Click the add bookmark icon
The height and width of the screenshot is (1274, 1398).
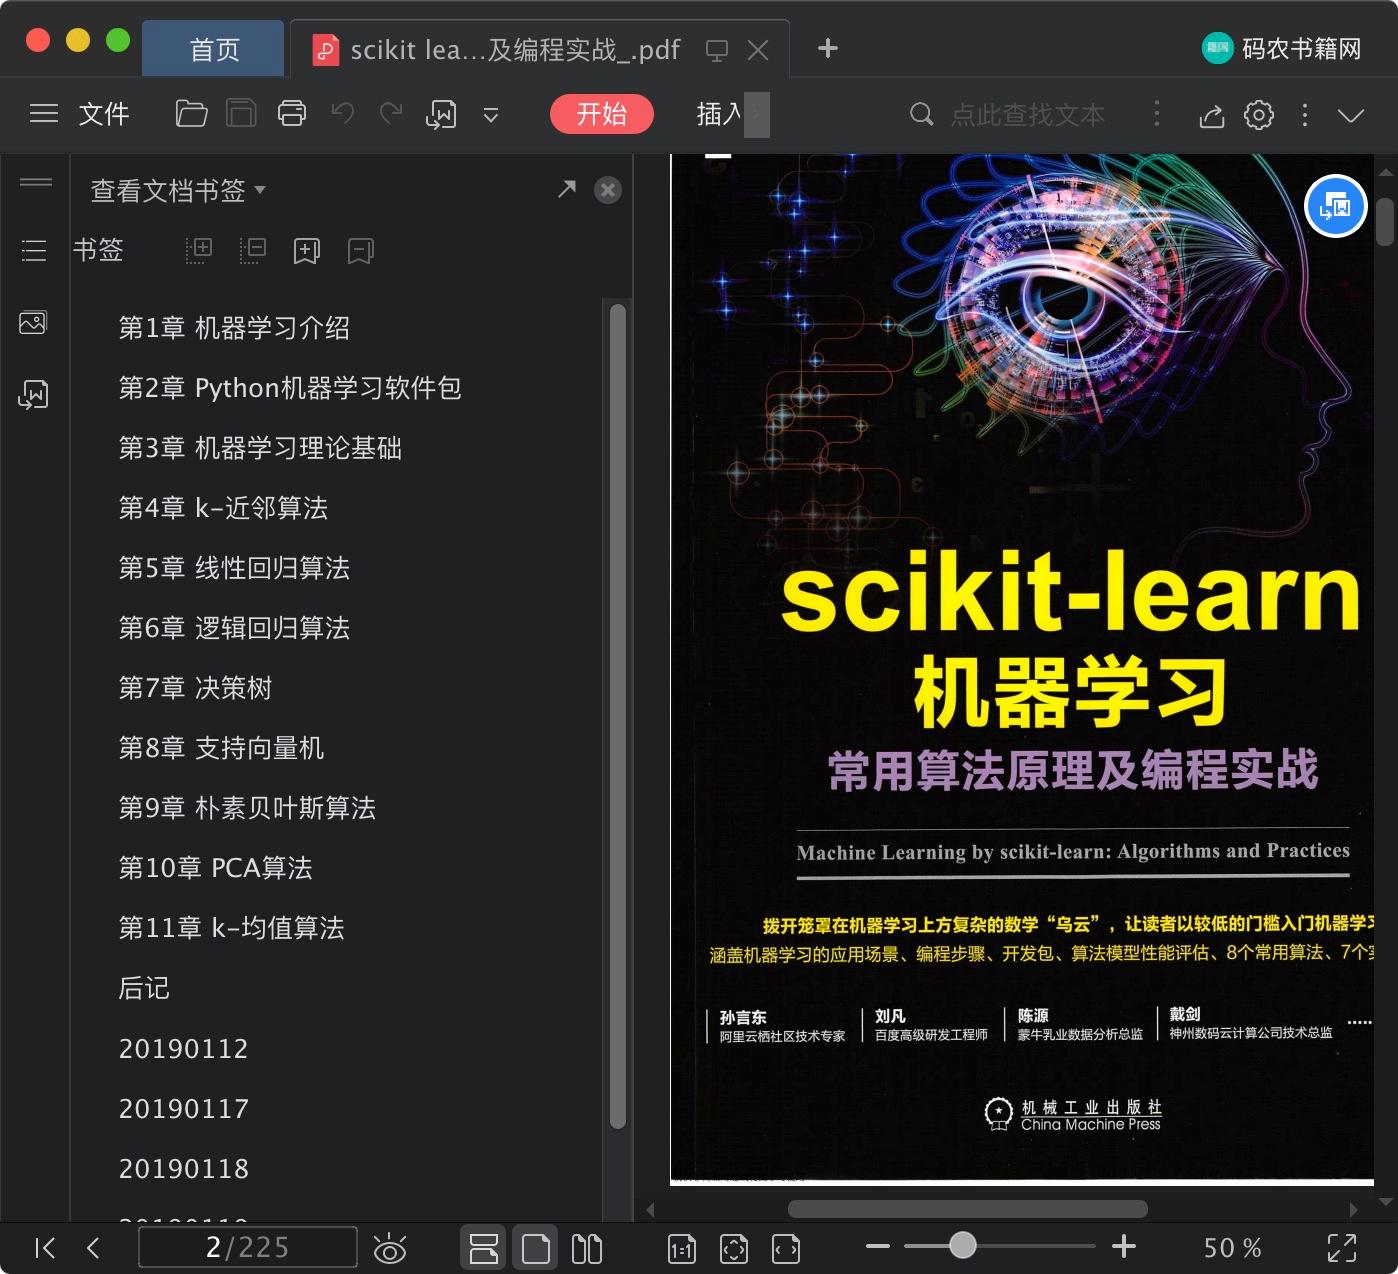(x=307, y=250)
